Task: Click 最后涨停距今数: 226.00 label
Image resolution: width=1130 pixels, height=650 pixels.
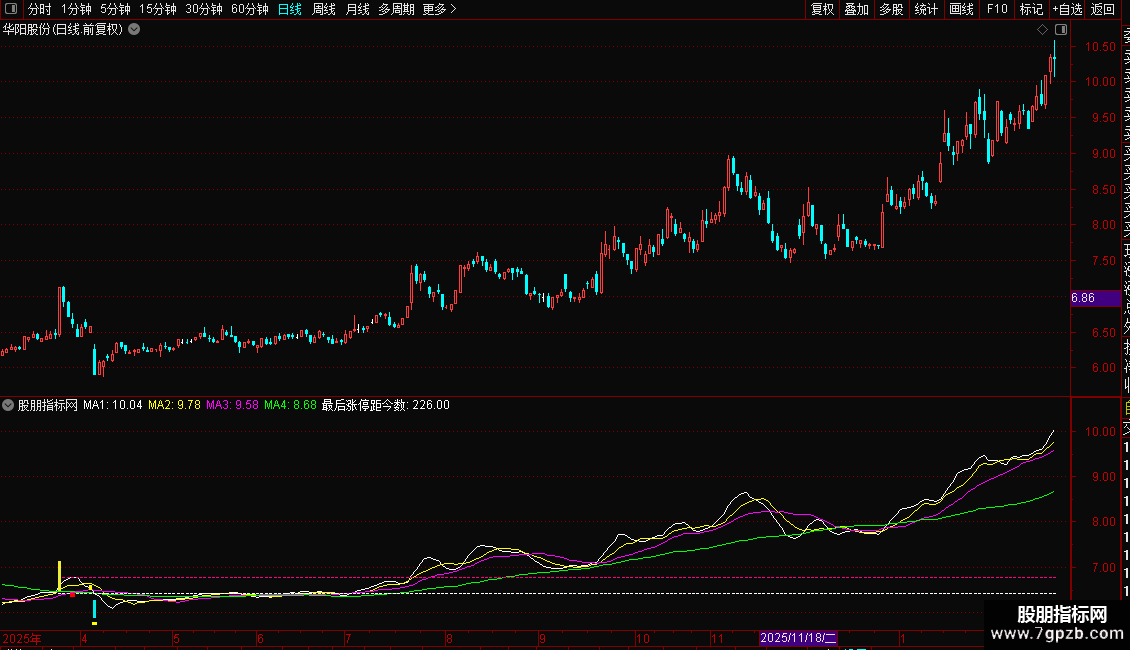Action: (x=386, y=405)
